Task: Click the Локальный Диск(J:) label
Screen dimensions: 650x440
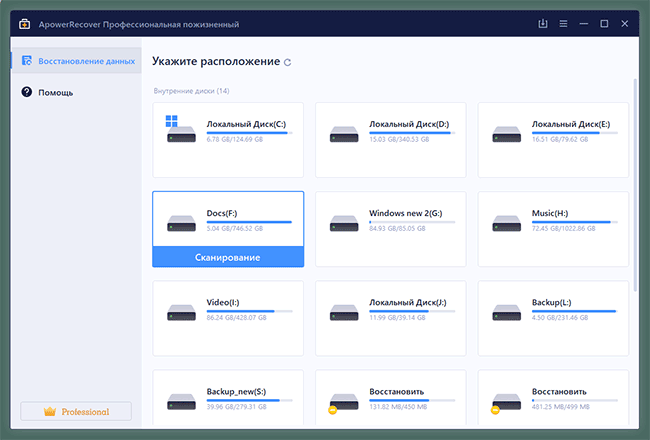Action: click(408, 302)
